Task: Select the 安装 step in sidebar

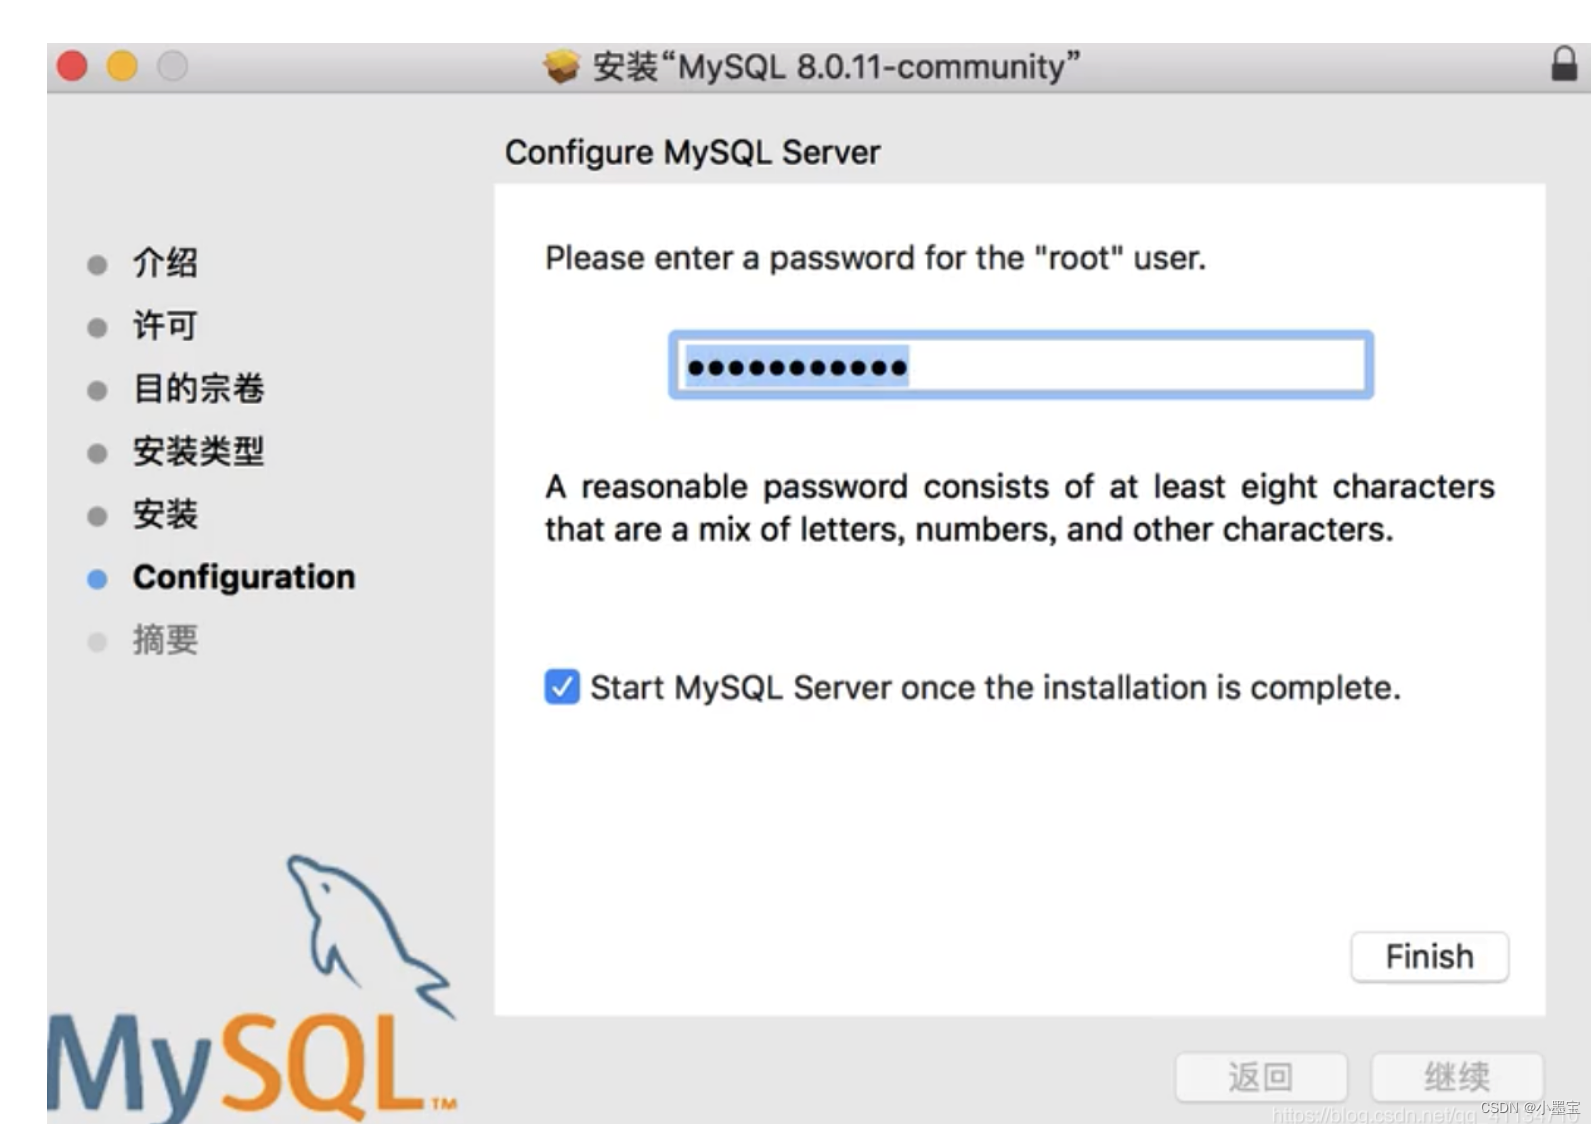Action: tap(165, 515)
